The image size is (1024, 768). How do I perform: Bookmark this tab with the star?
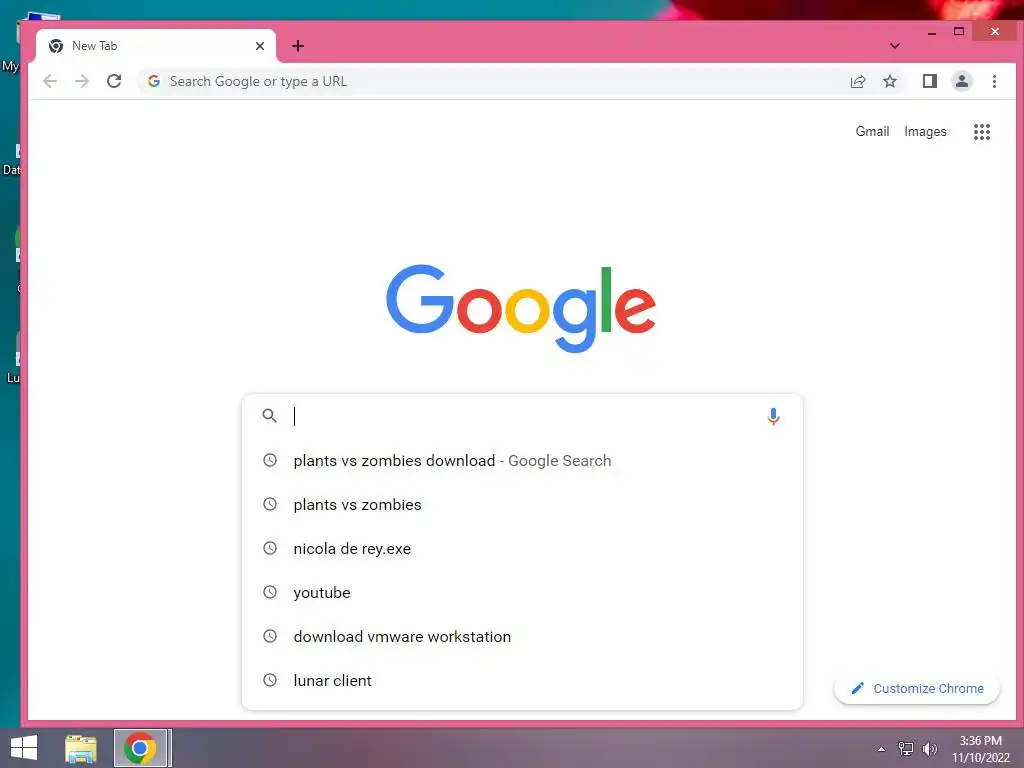889,81
